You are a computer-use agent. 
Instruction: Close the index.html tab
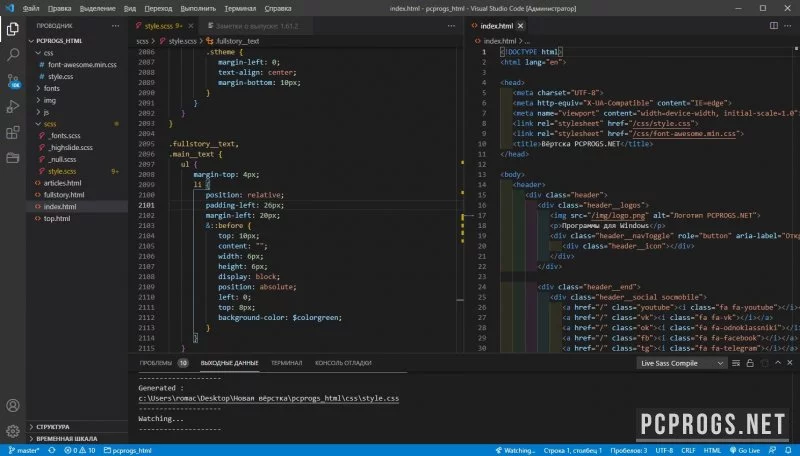(x=520, y=26)
